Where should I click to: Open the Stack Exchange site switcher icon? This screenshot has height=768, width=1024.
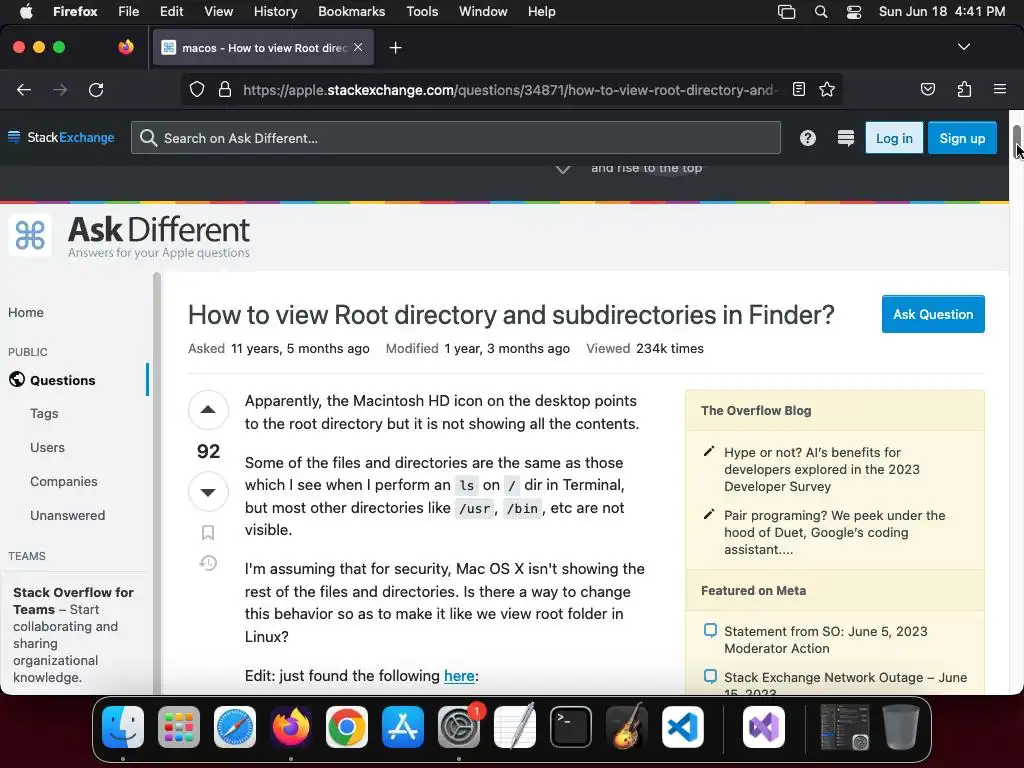click(846, 138)
